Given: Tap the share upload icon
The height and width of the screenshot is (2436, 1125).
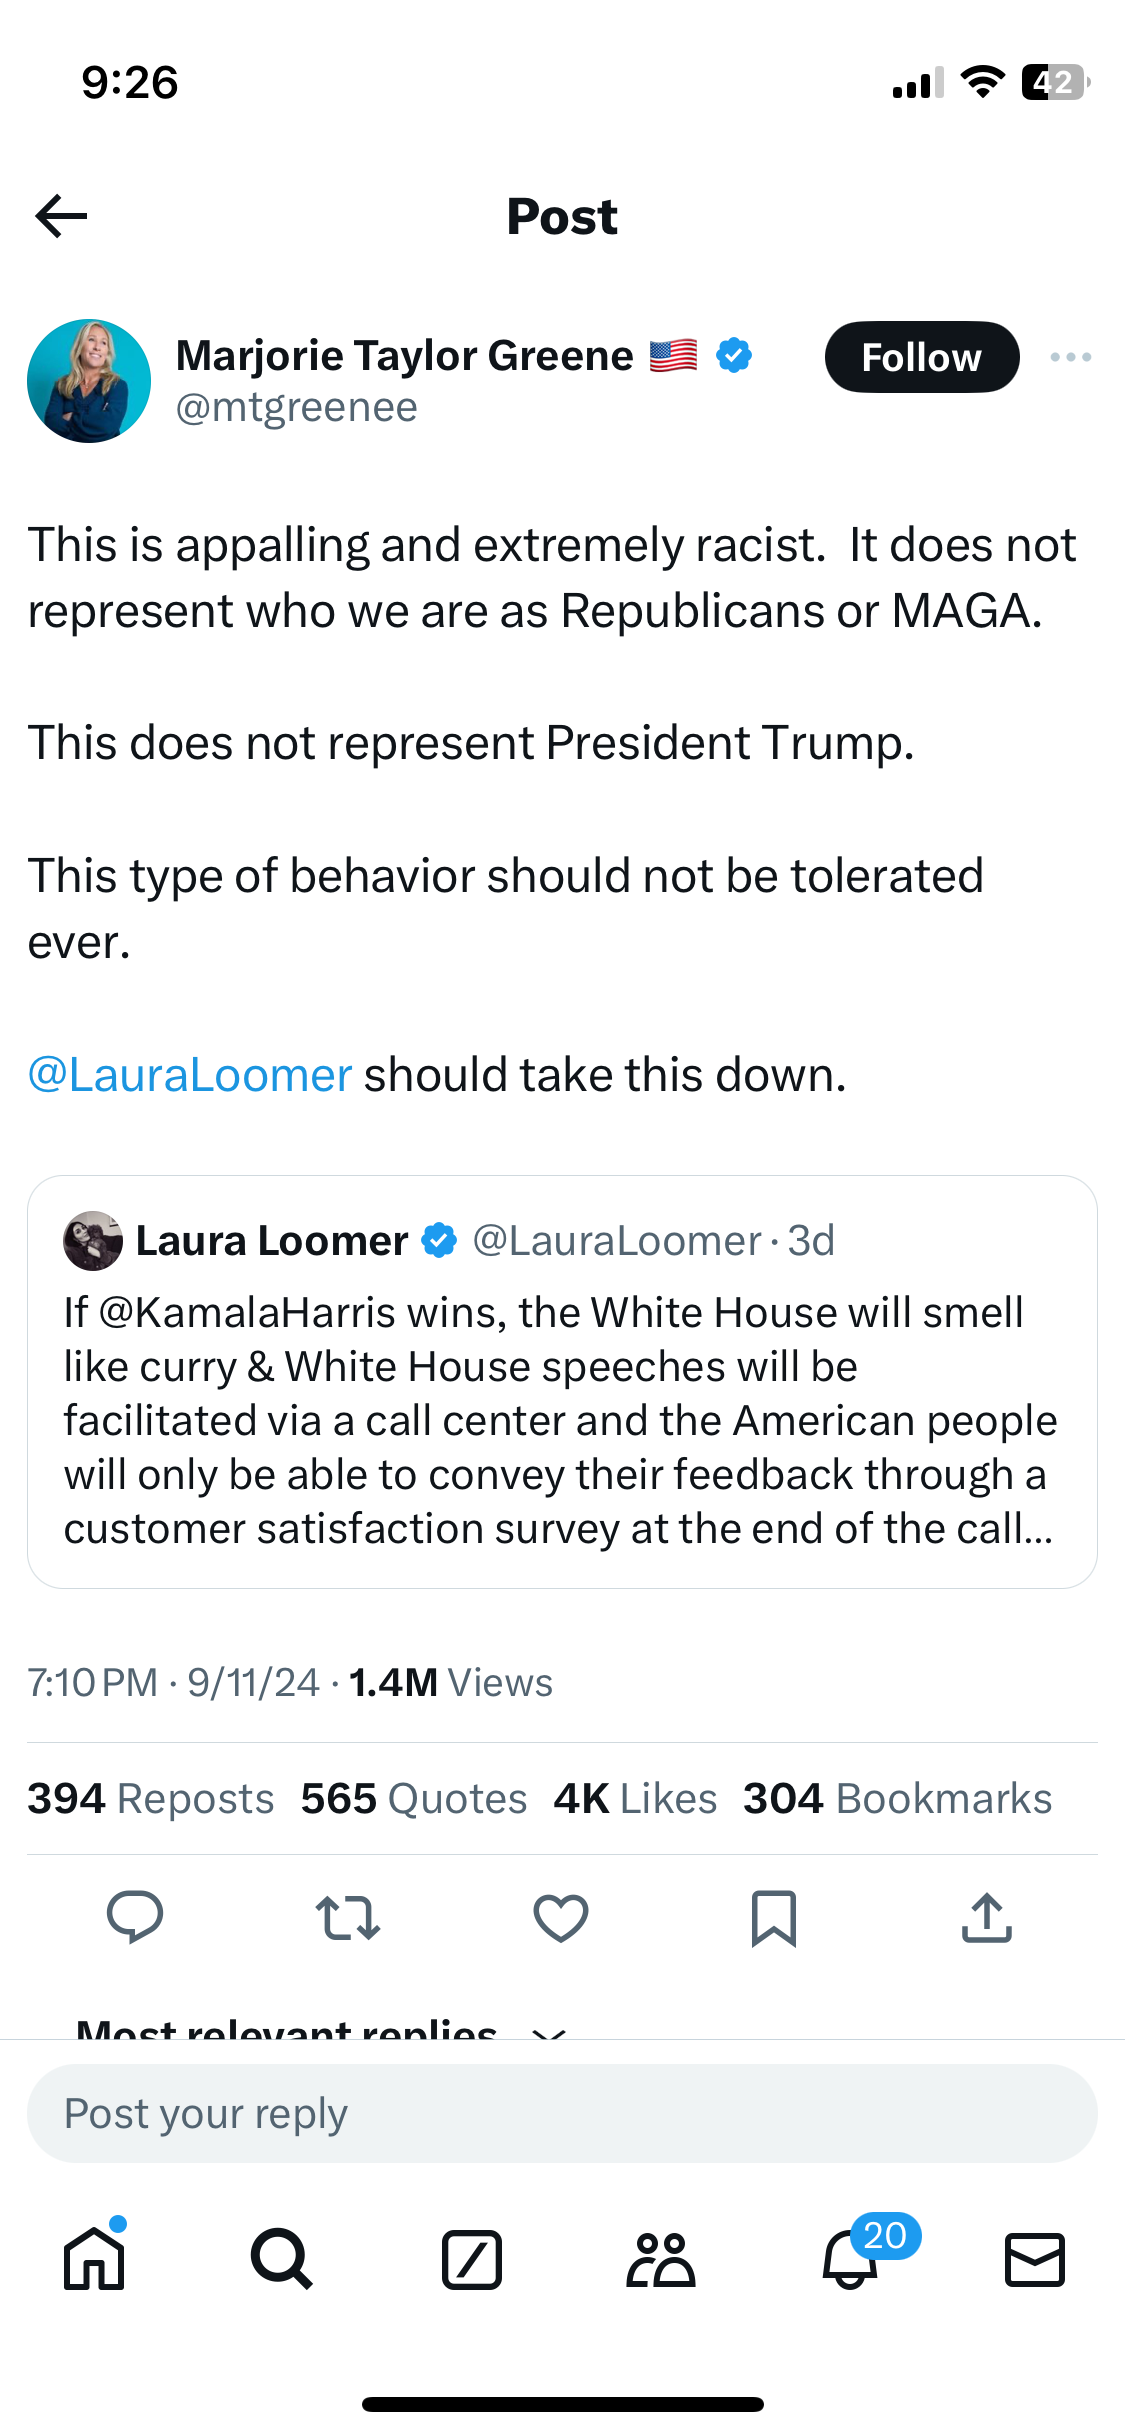Looking at the screenshot, I should (x=987, y=1917).
